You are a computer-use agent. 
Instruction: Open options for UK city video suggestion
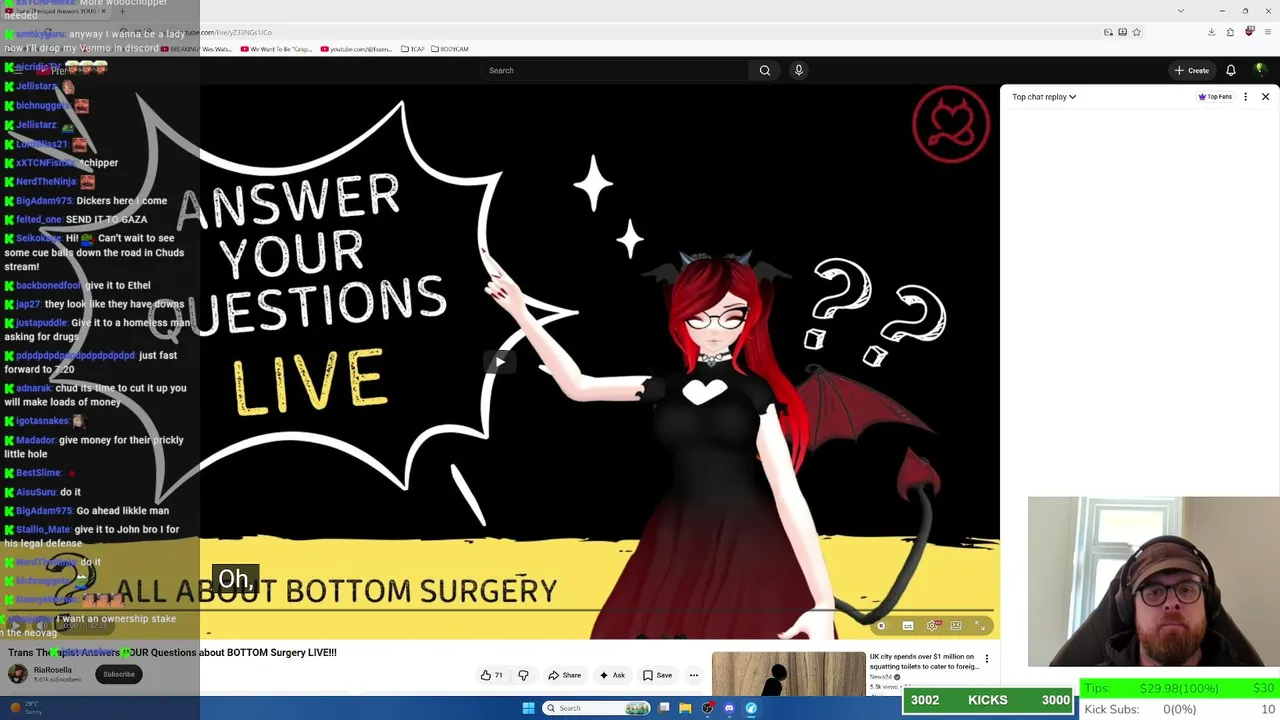click(x=987, y=659)
